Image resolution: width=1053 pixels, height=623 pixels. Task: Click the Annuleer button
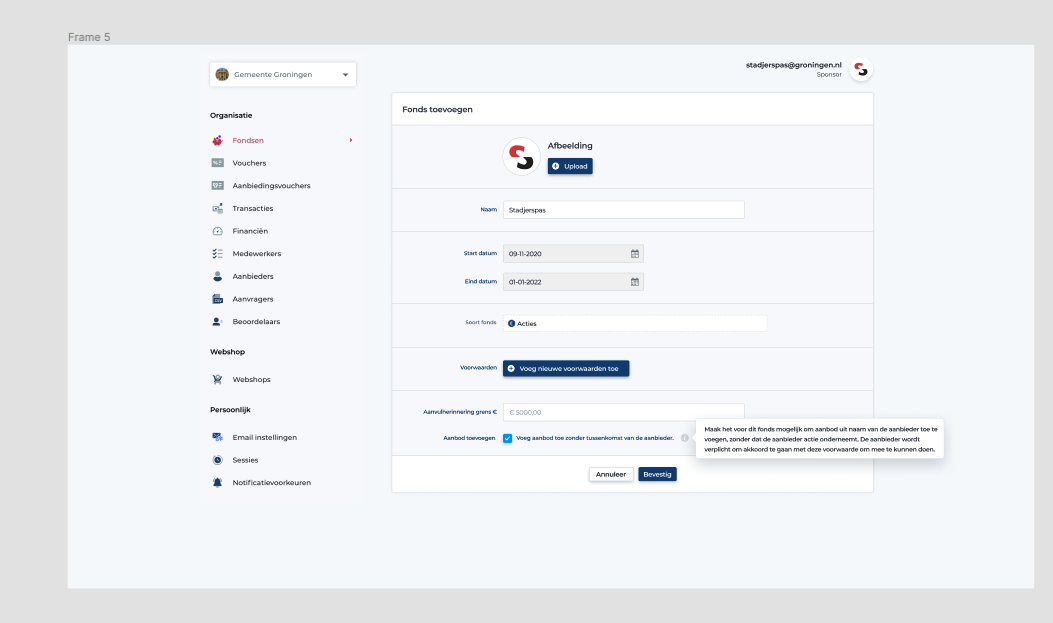(611, 475)
